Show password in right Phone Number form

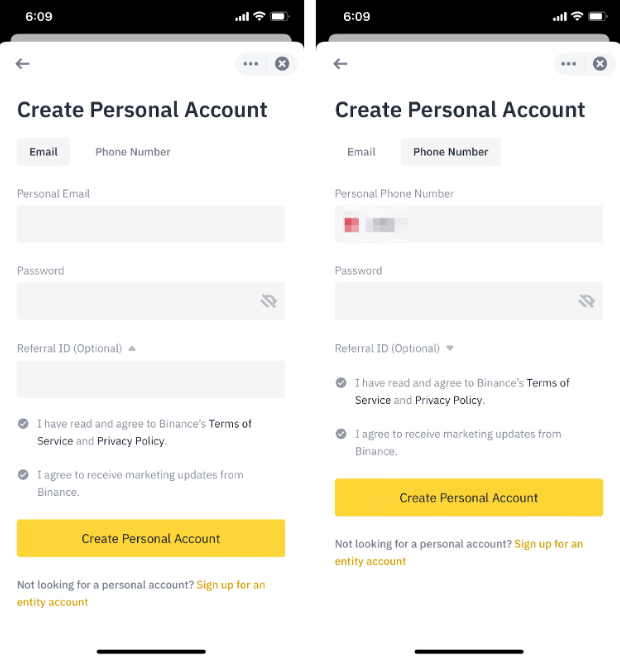586,301
